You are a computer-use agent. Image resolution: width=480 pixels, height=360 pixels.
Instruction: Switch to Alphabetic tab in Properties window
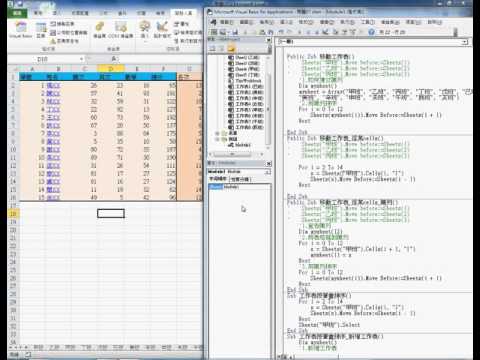(218, 179)
